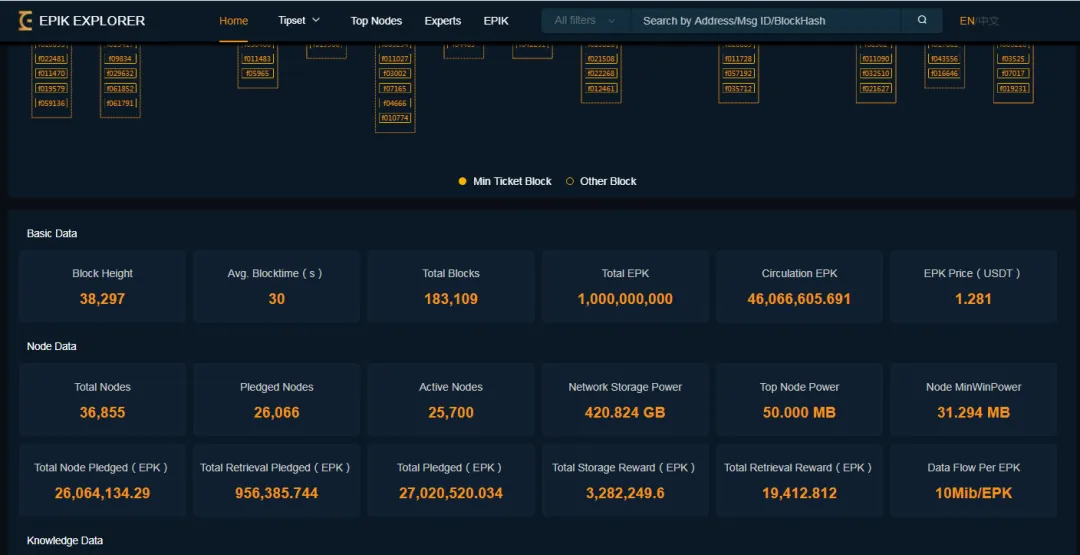Open block f012461
The width and height of the screenshot is (1080, 555).
tap(601, 88)
